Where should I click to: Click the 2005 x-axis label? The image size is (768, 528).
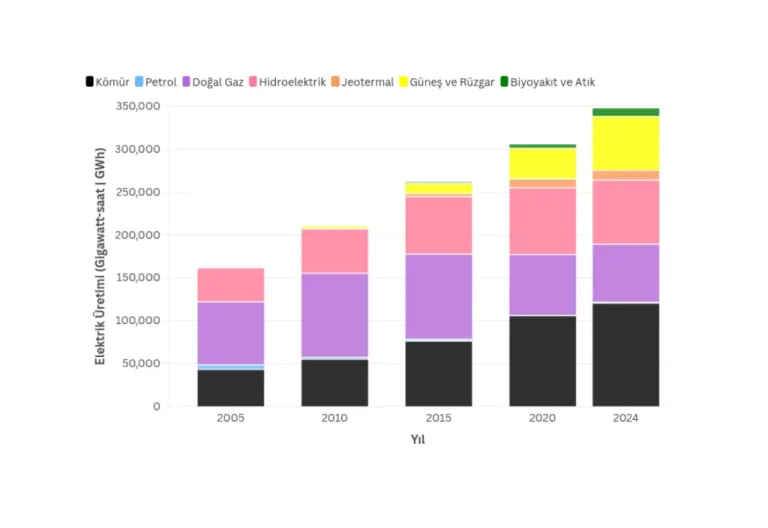click(x=230, y=418)
